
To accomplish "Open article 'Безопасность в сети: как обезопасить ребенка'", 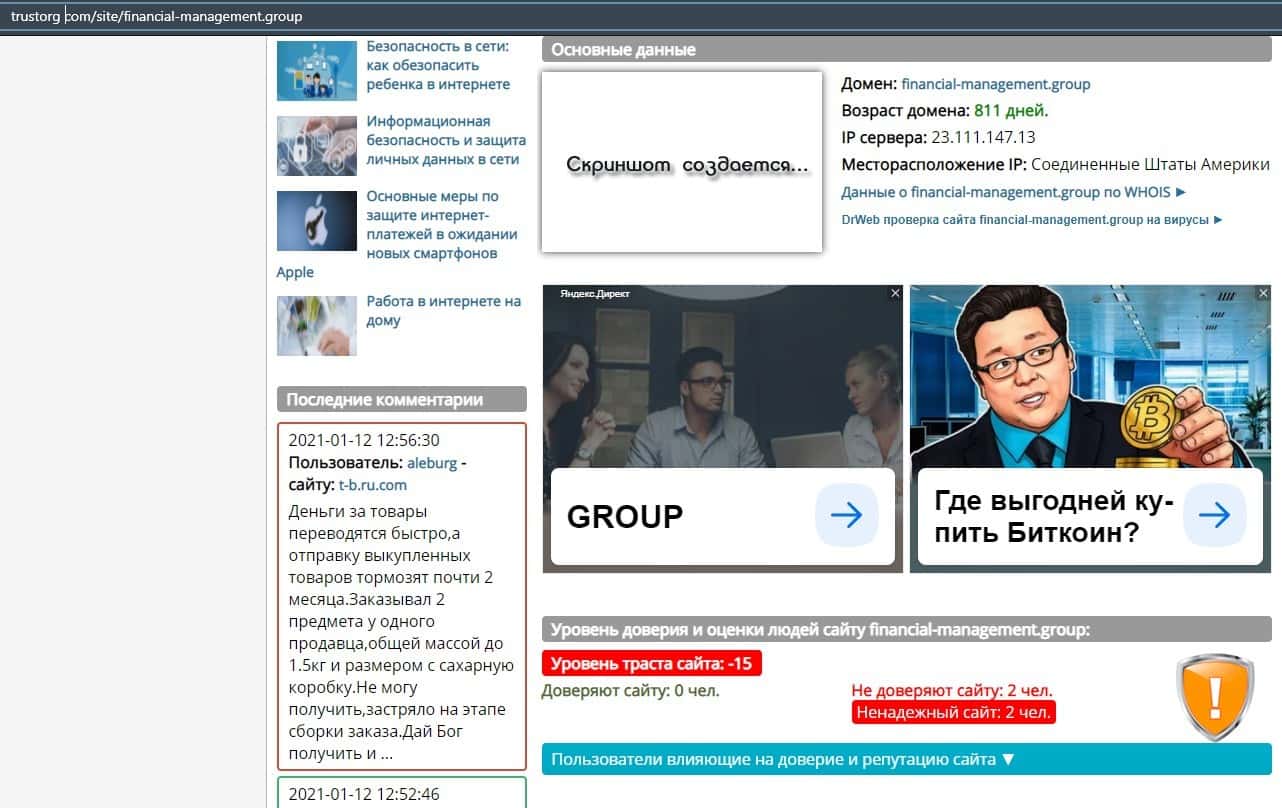I will [x=438, y=65].
